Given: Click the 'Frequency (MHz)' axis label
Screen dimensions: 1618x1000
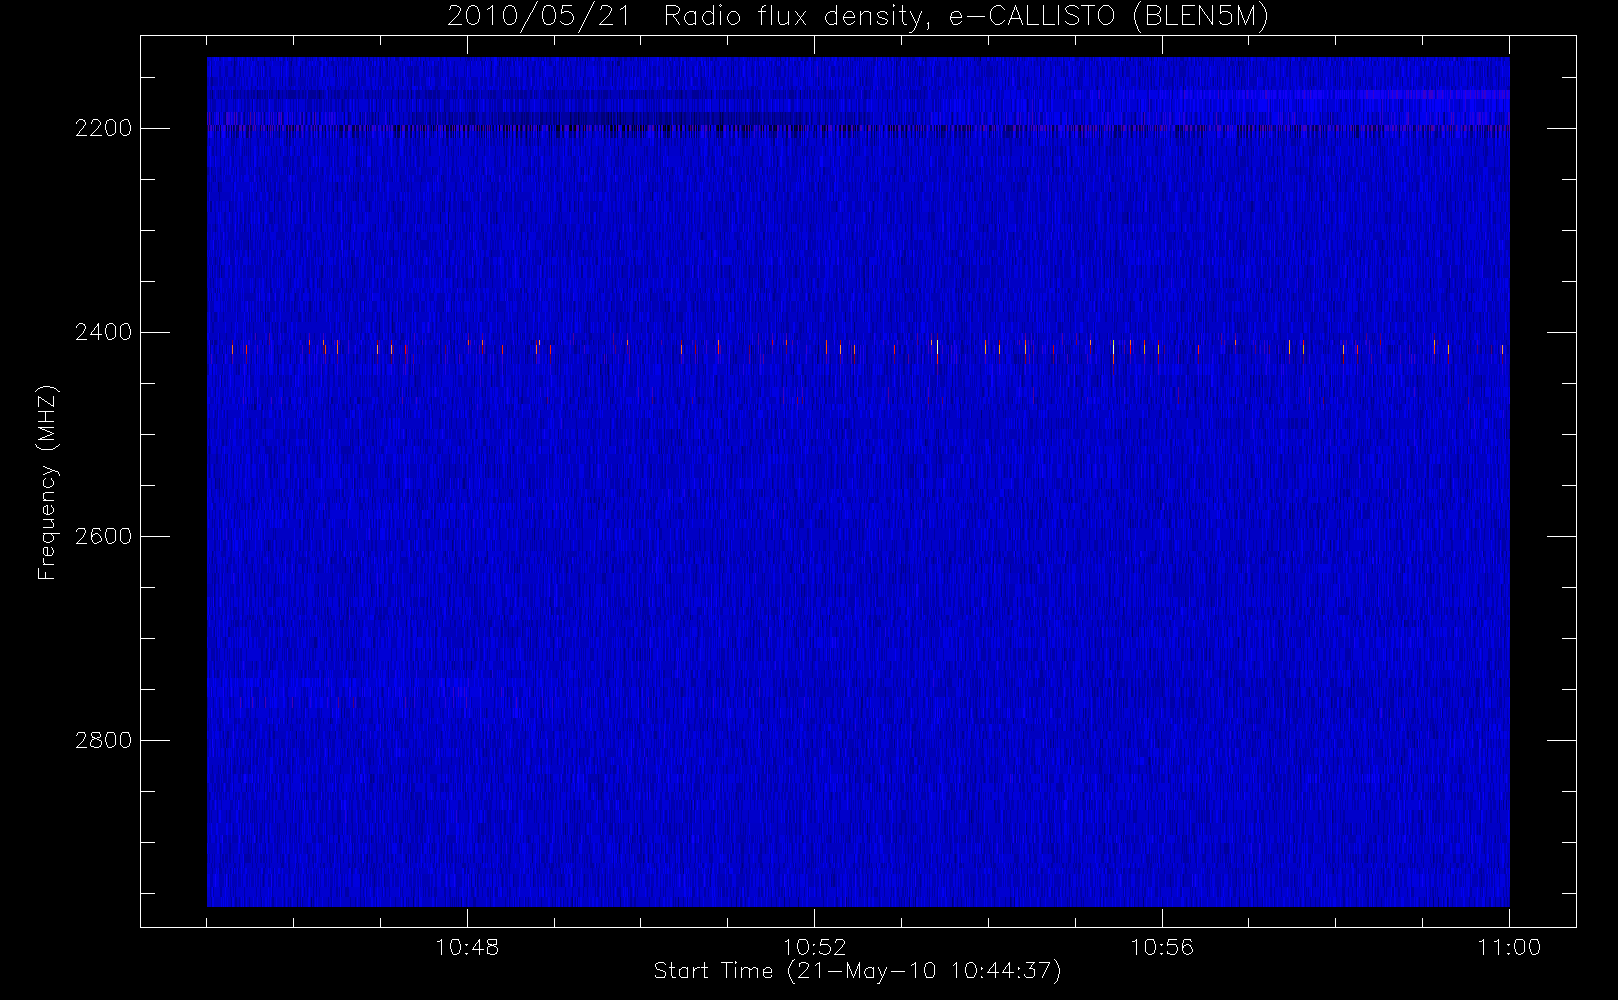Looking at the screenshot, I should 47,483.
